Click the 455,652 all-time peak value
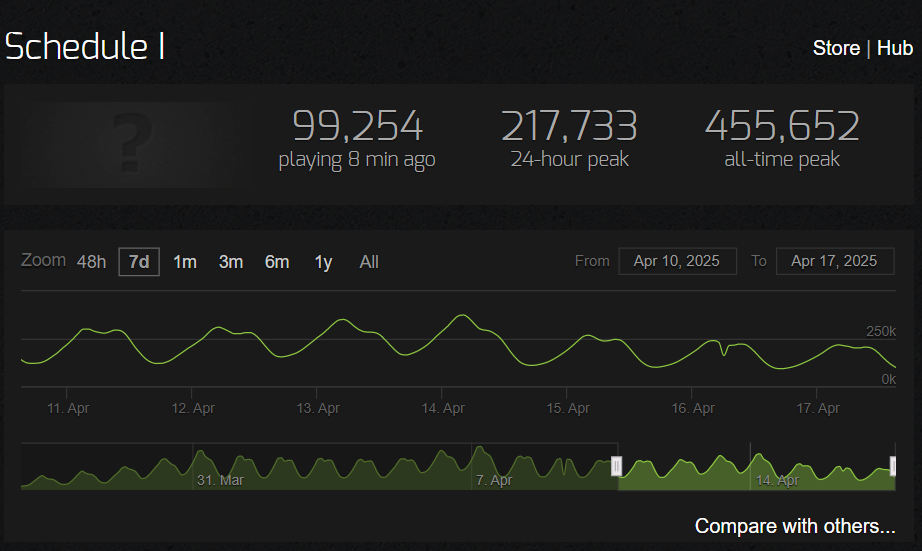This screenshot has height=551, width=922. click(x=782, y=125)
